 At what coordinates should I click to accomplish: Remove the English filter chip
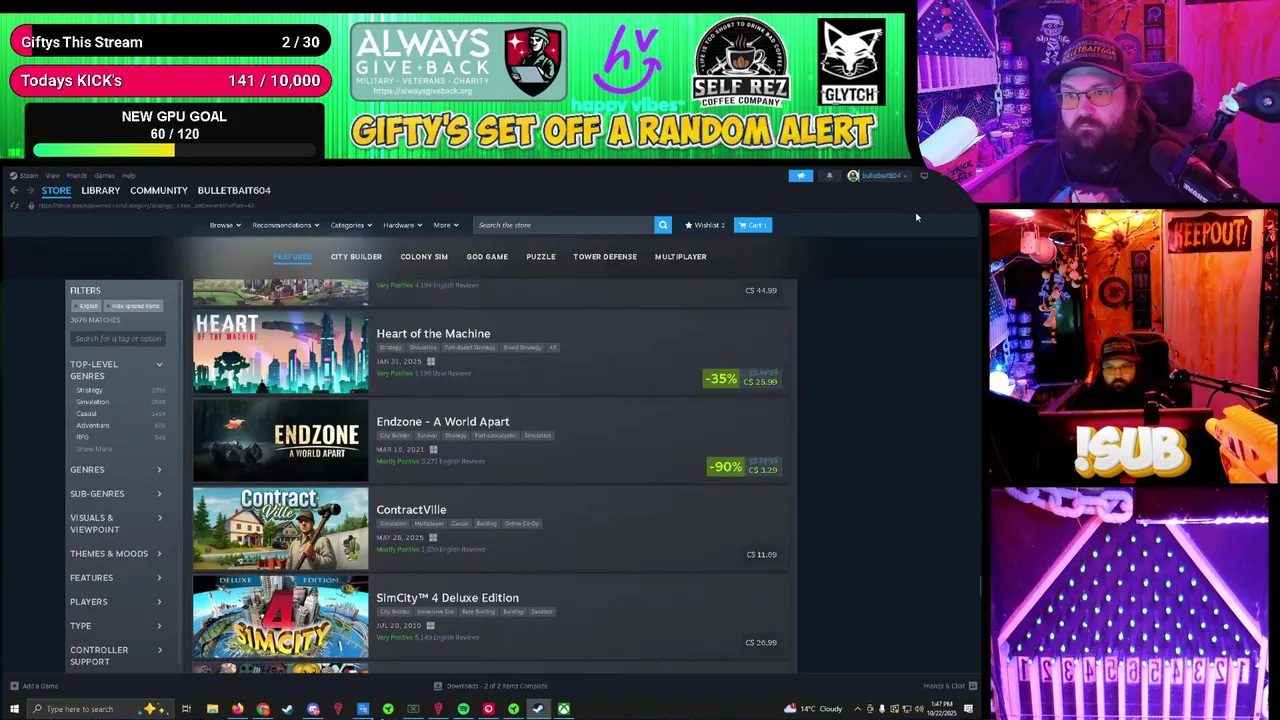(x=88, y=306)
